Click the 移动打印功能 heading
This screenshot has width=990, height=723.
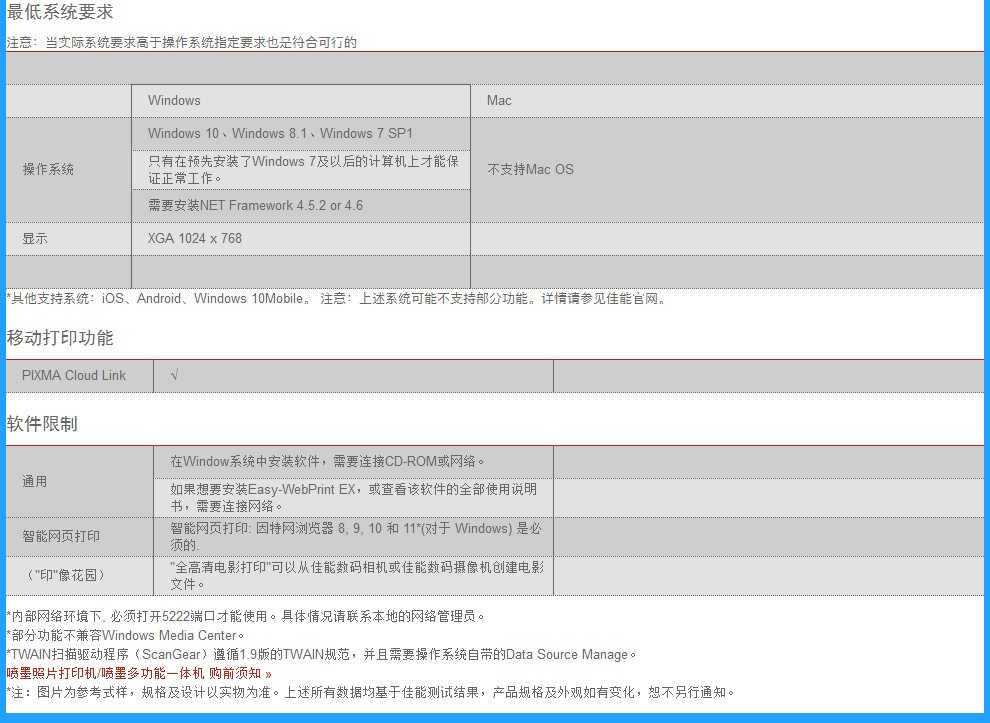[60, 338]
